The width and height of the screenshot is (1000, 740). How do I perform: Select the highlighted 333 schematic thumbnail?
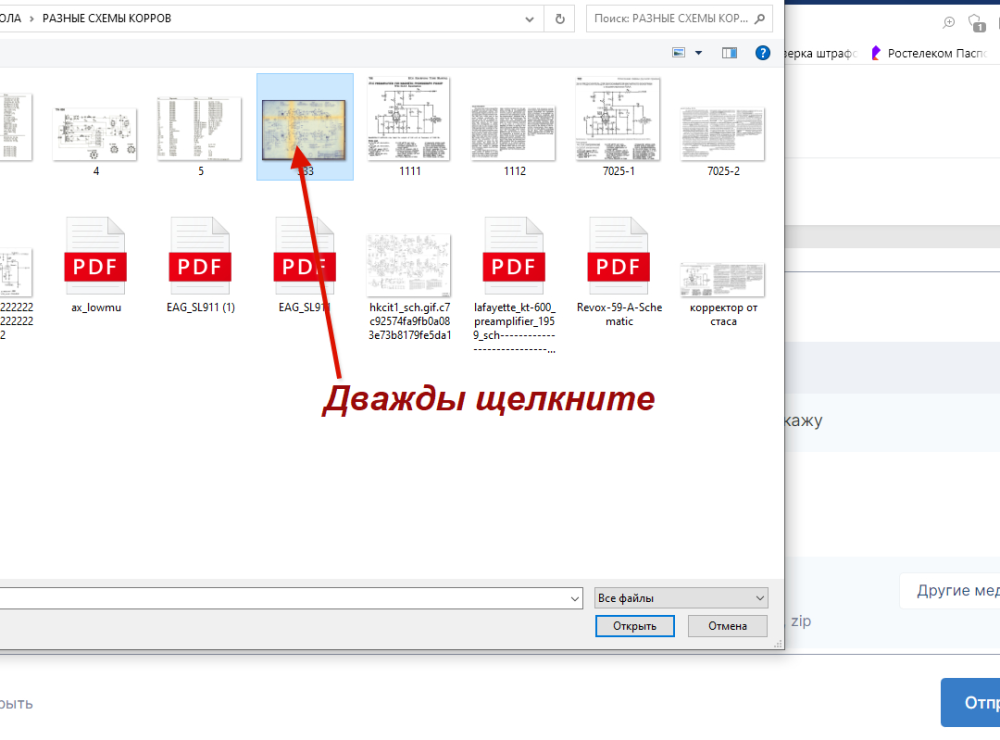click(x=304, y=127)
